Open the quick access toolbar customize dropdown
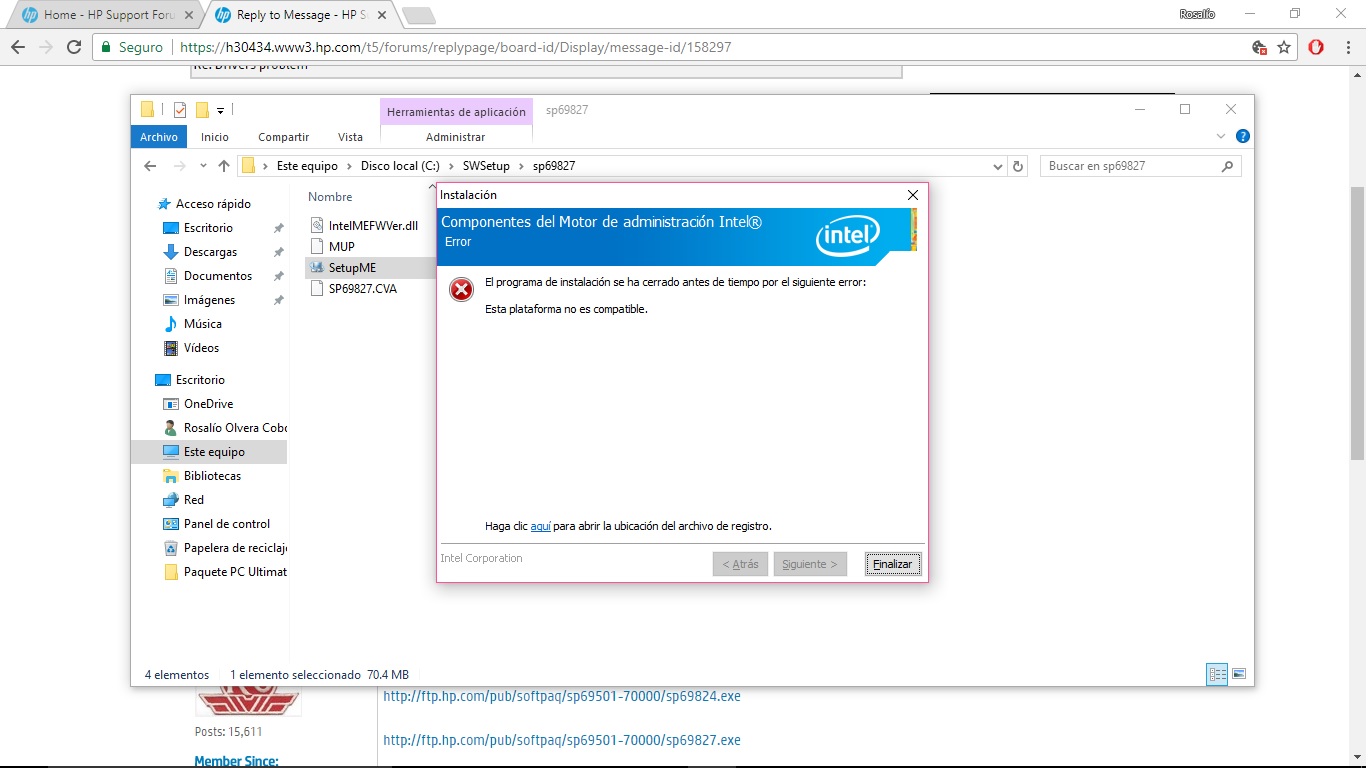The image size is (1368, 770). click(x=220, y=110)
